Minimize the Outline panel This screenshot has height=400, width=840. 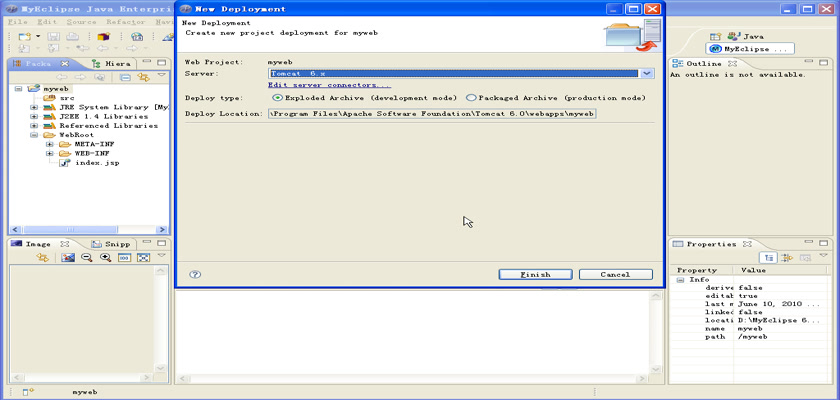(808, 63)
